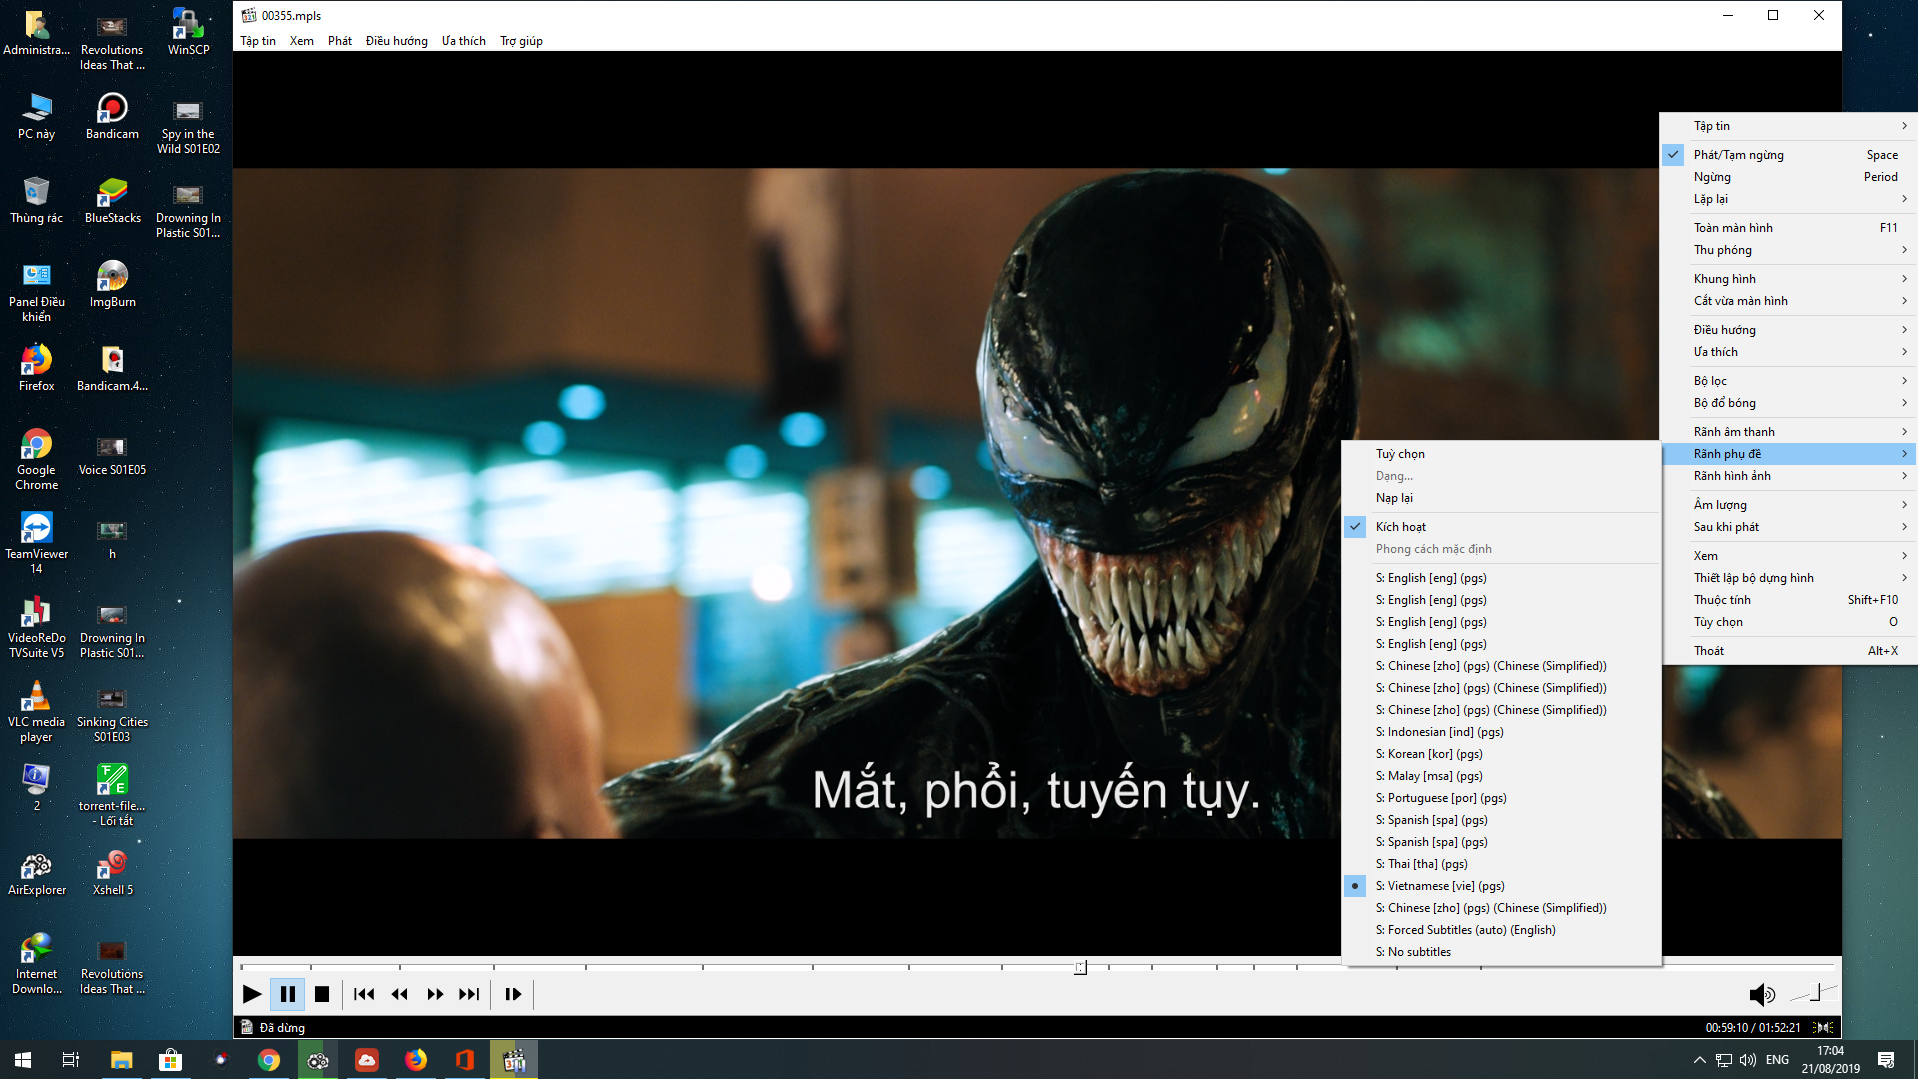Open WinSCP desktop icon
Screen dimensions: 1918x1079
(188, 32)
